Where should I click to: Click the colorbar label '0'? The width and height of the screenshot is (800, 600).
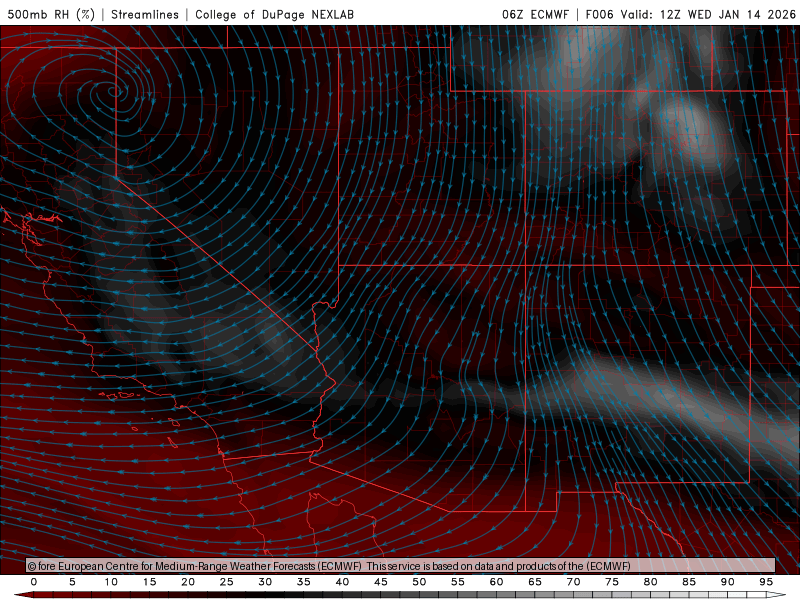tap(34, 582)
